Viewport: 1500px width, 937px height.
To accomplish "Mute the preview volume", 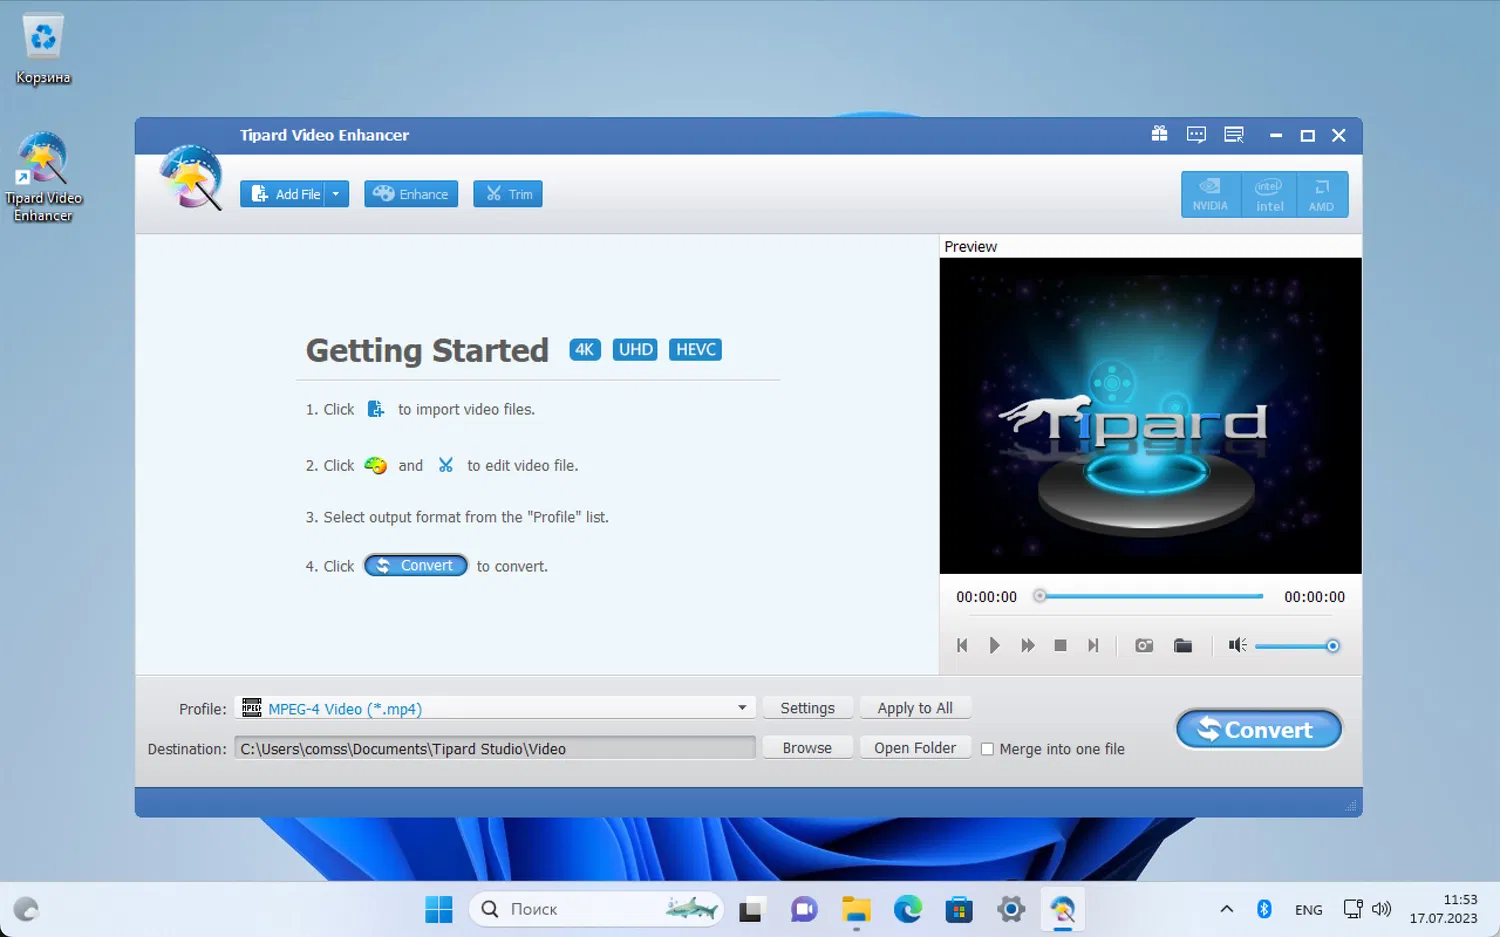I will 1237,646.
